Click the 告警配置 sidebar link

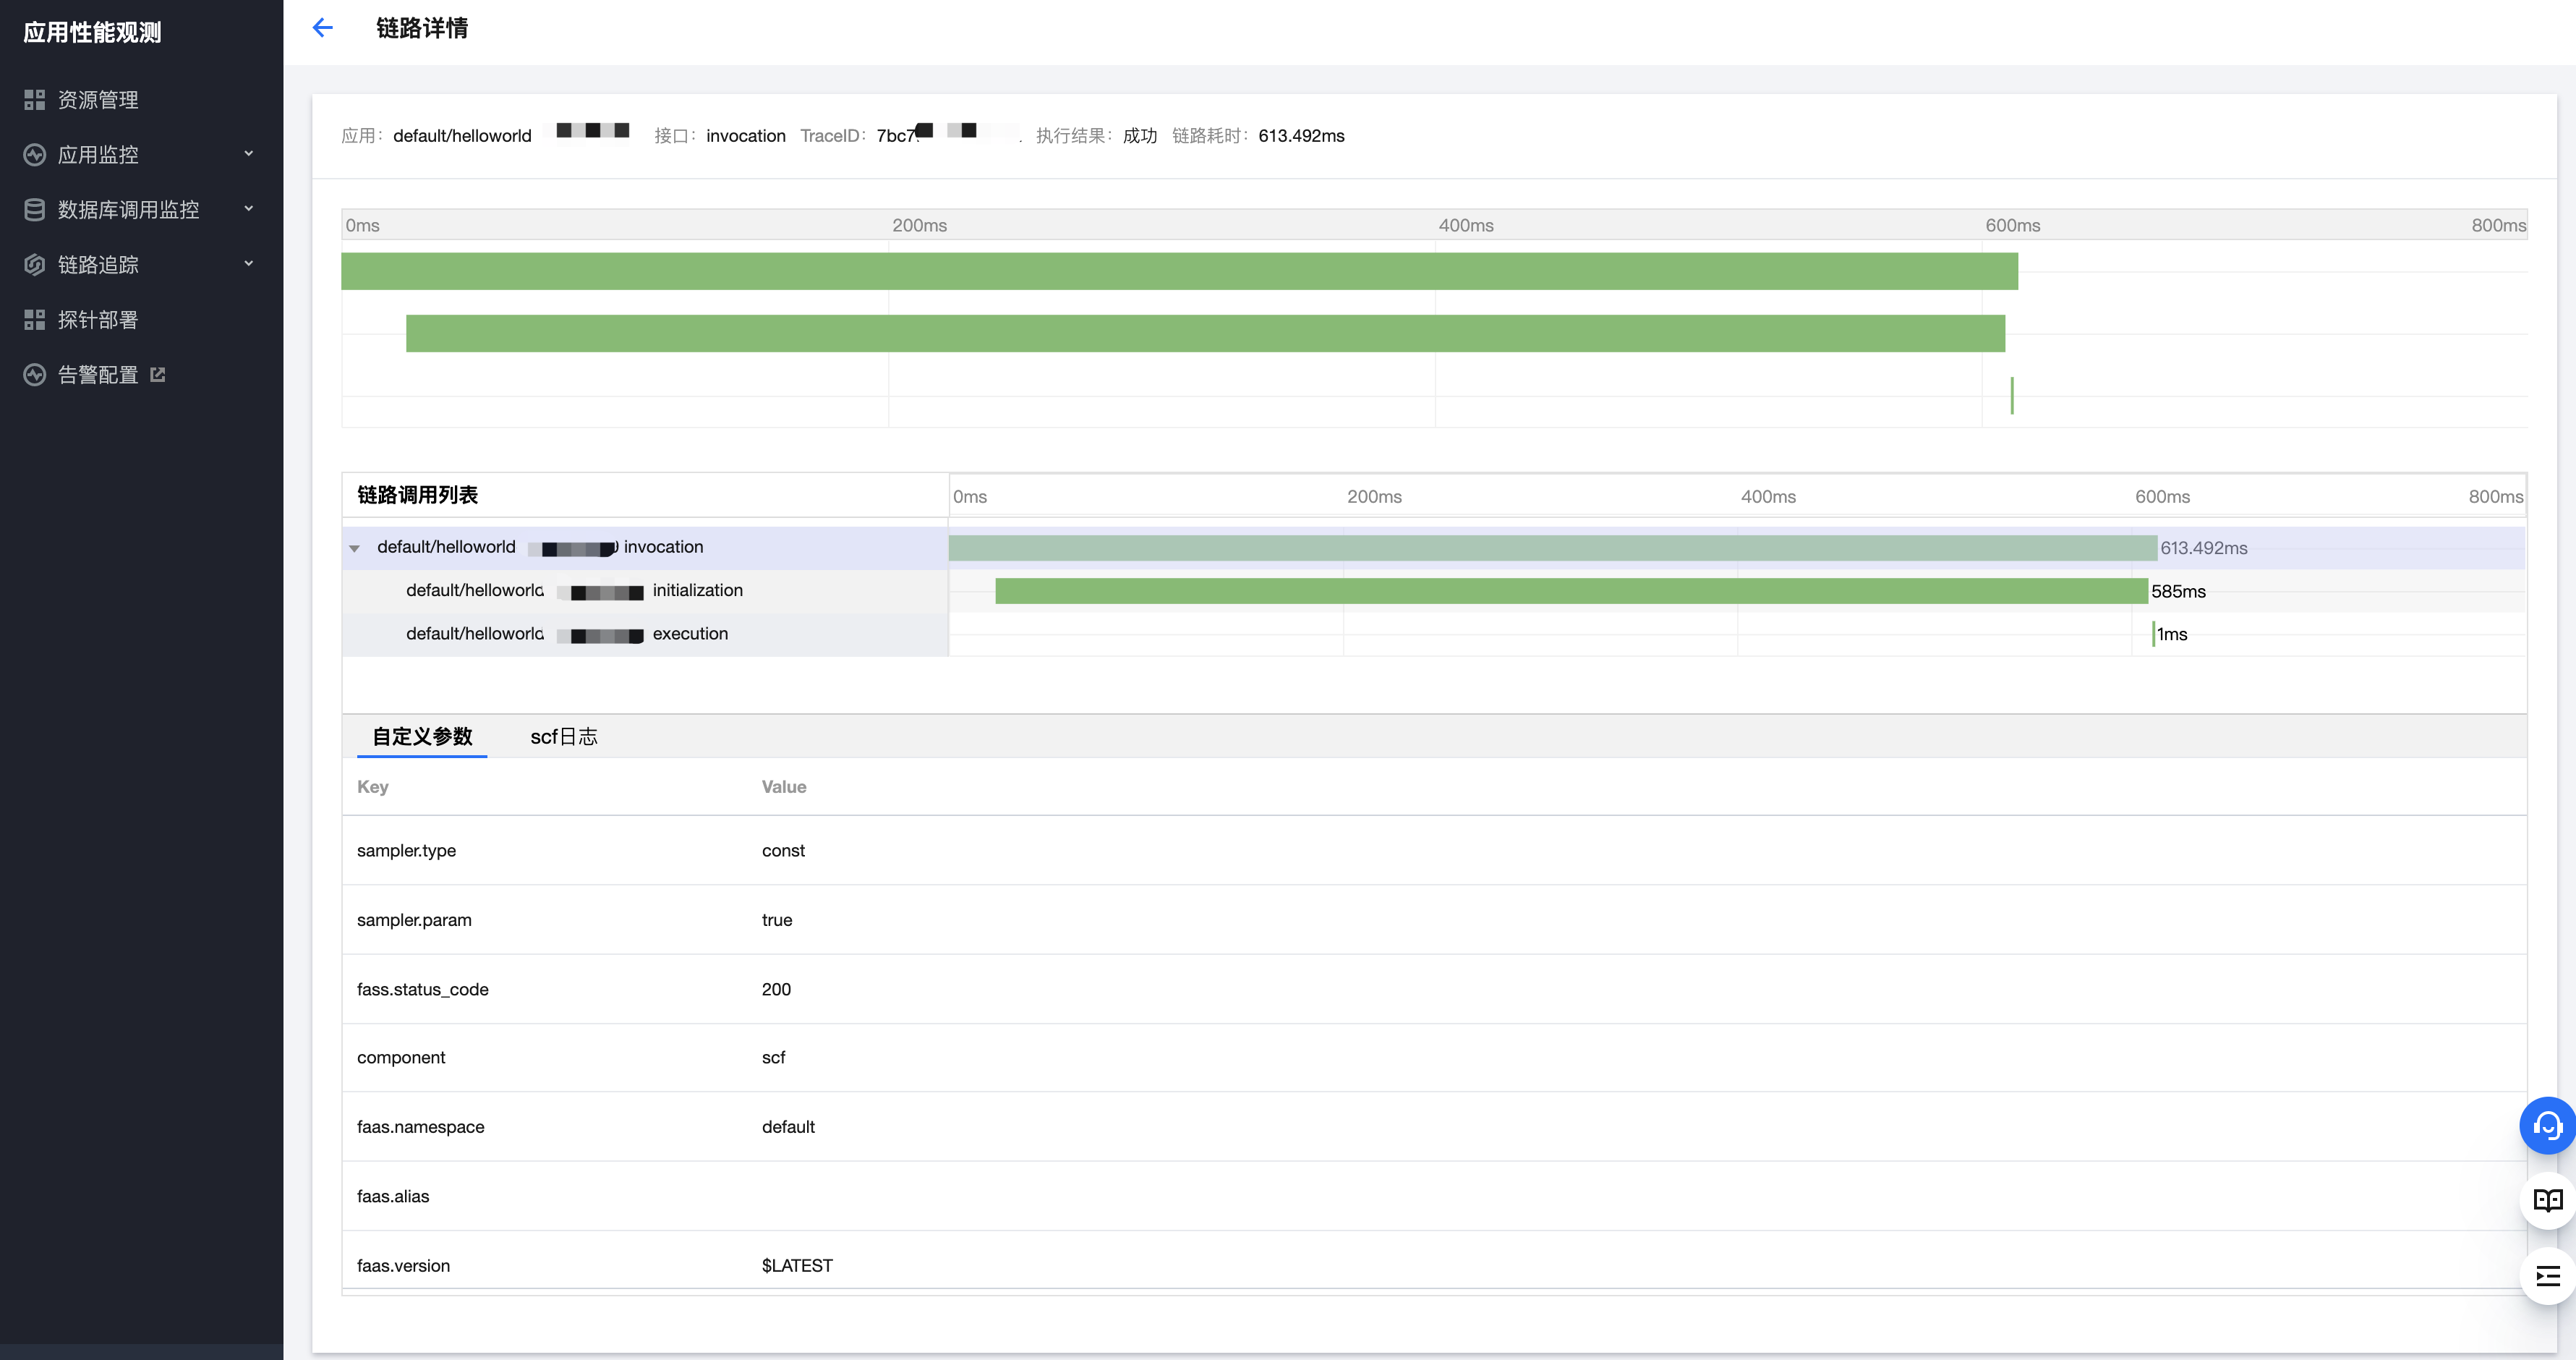(x=98, y=375)
